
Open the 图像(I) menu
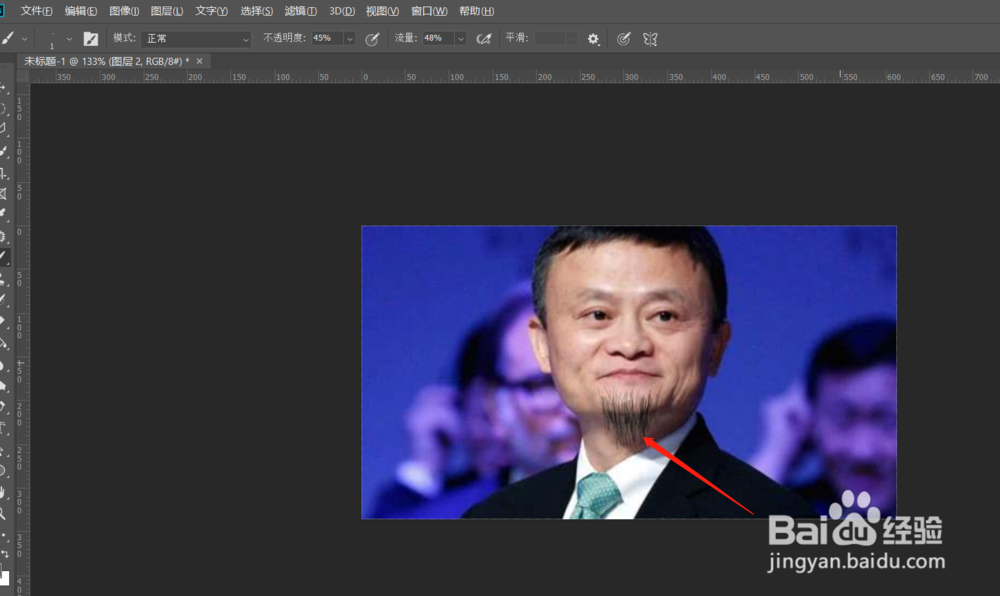pos(124,11)
